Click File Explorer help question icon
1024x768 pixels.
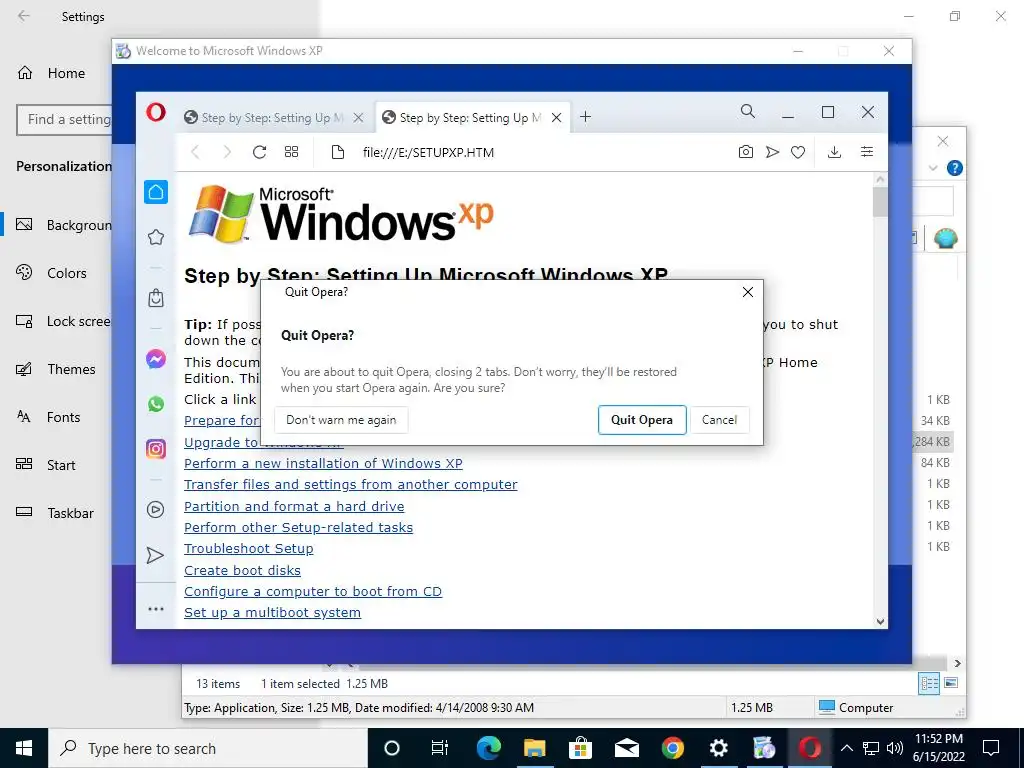954,168
